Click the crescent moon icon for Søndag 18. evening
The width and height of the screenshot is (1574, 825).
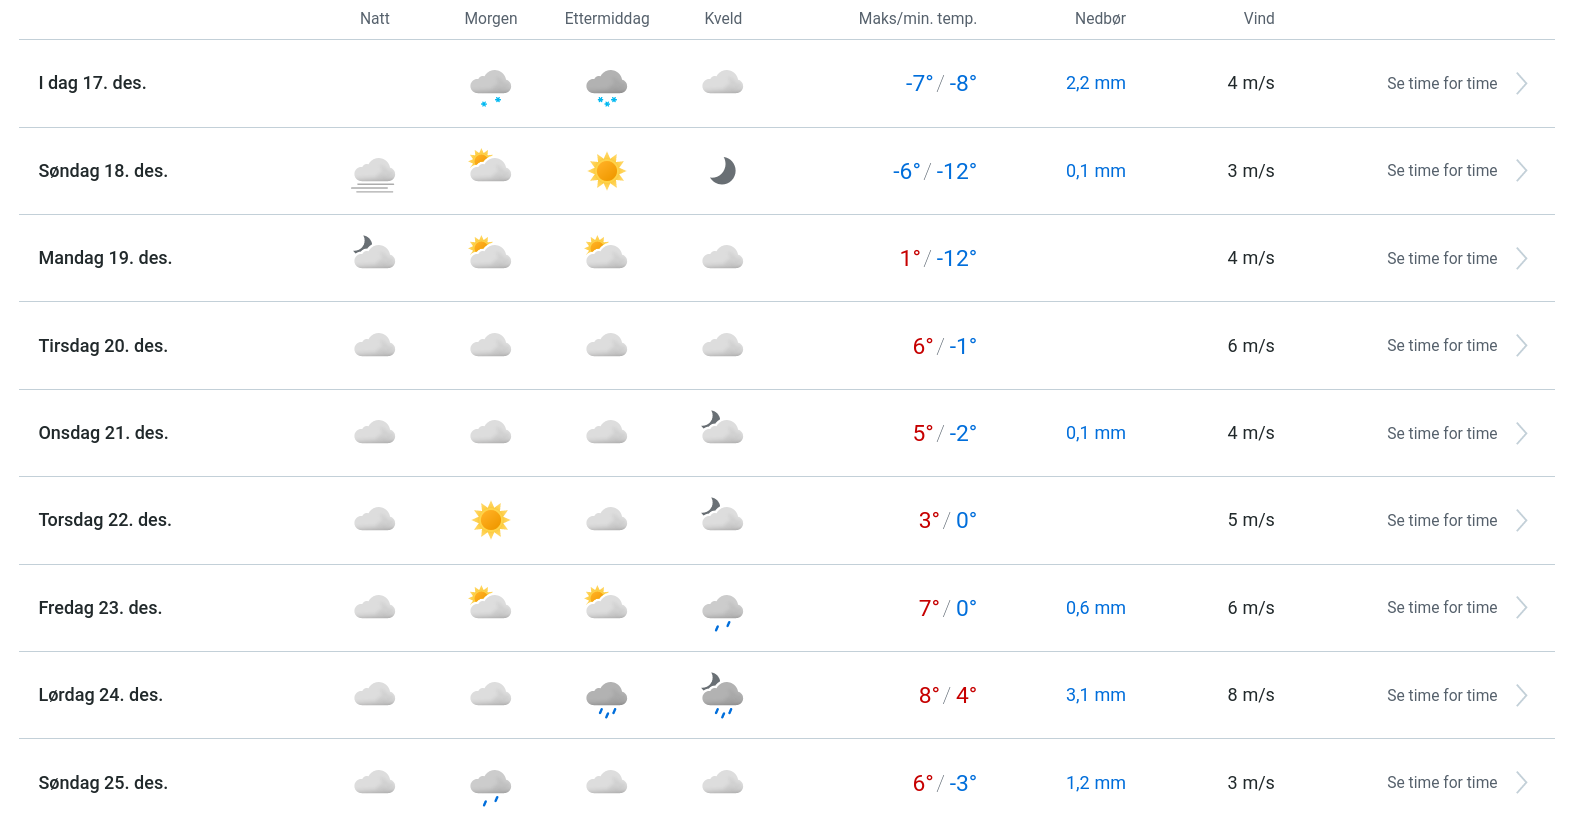click(x=723, y=171)
